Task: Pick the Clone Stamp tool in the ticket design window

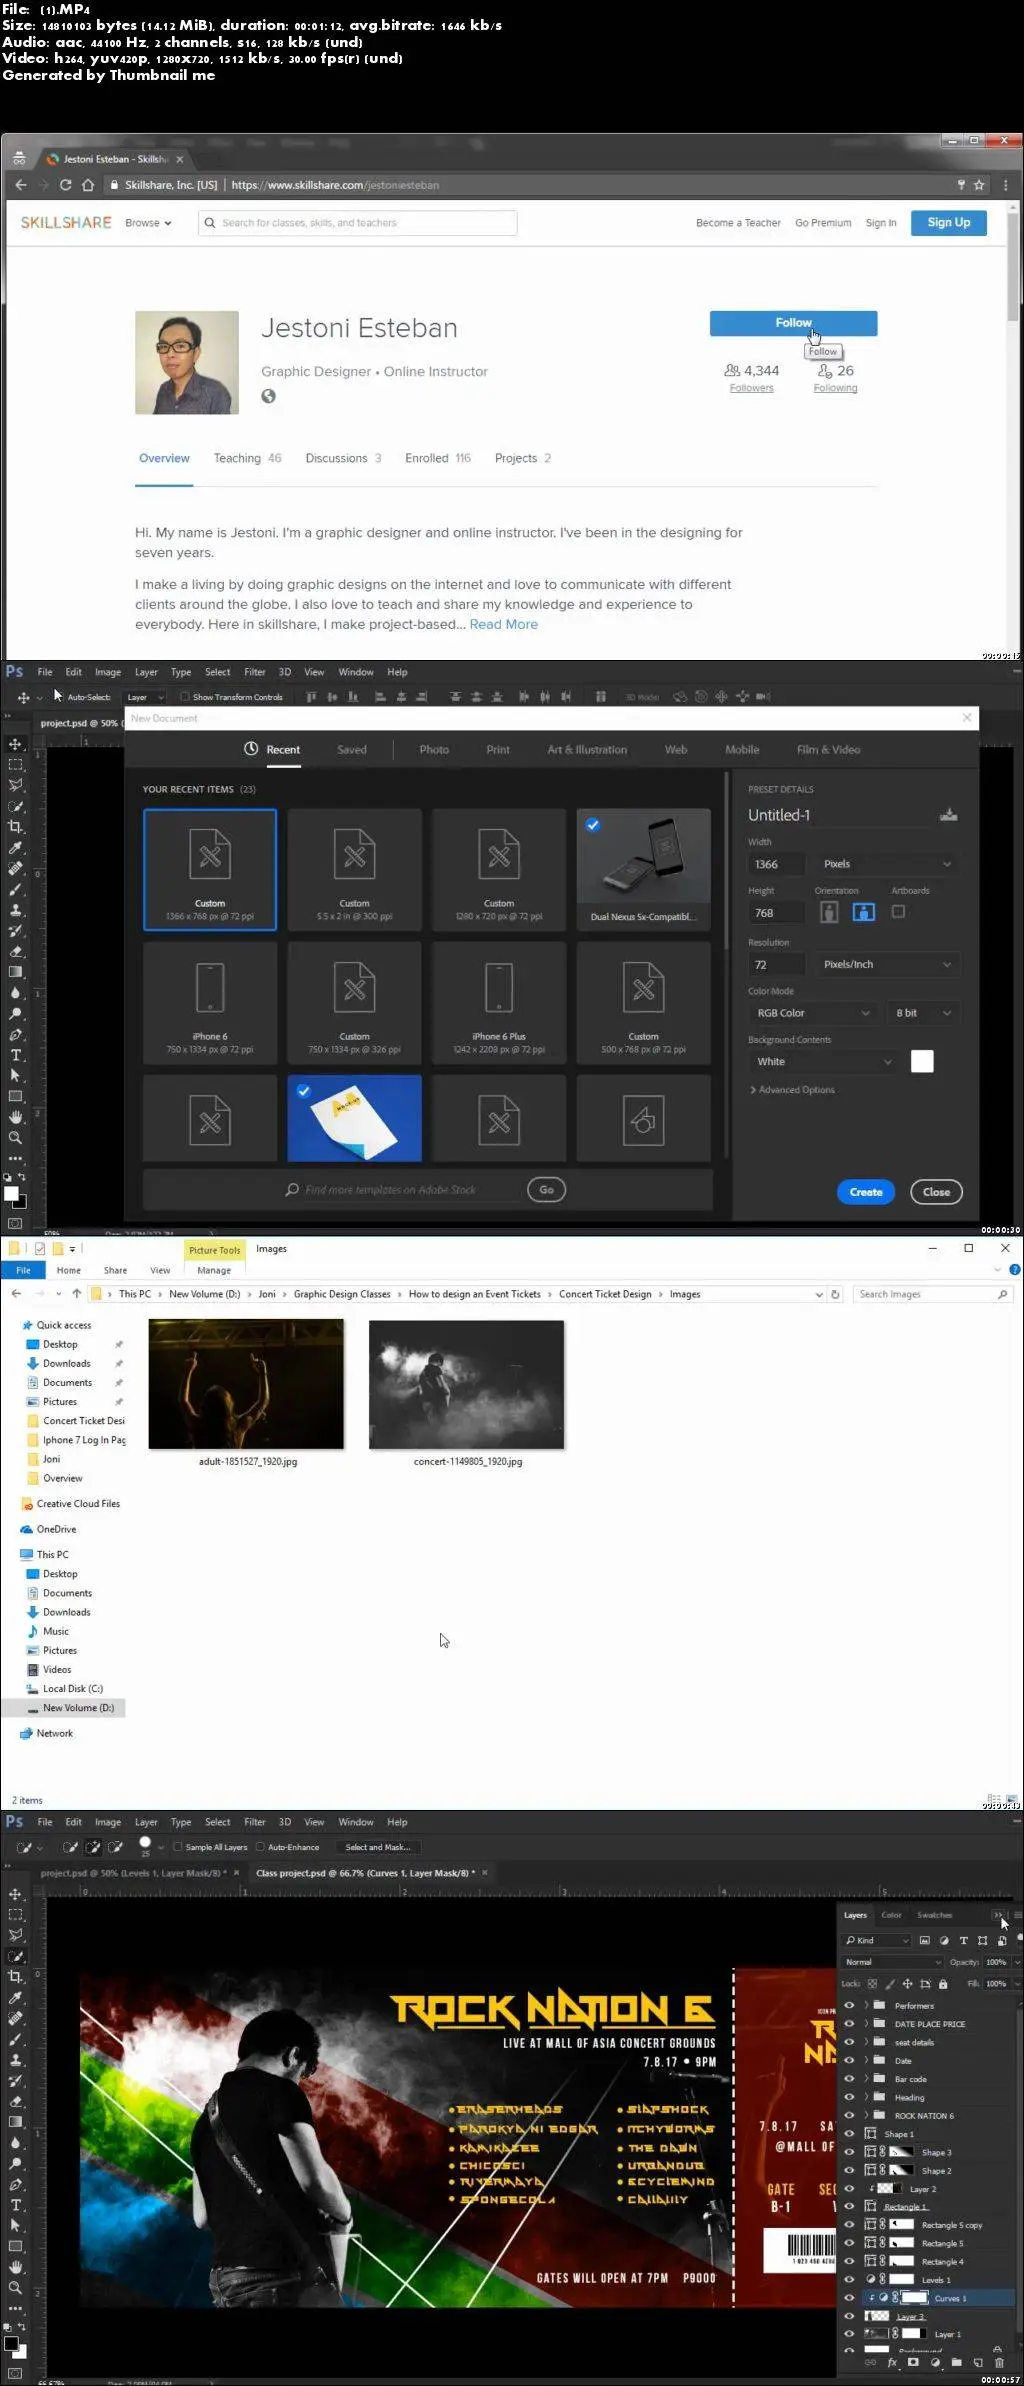Action: click(x=15, y=2060)
